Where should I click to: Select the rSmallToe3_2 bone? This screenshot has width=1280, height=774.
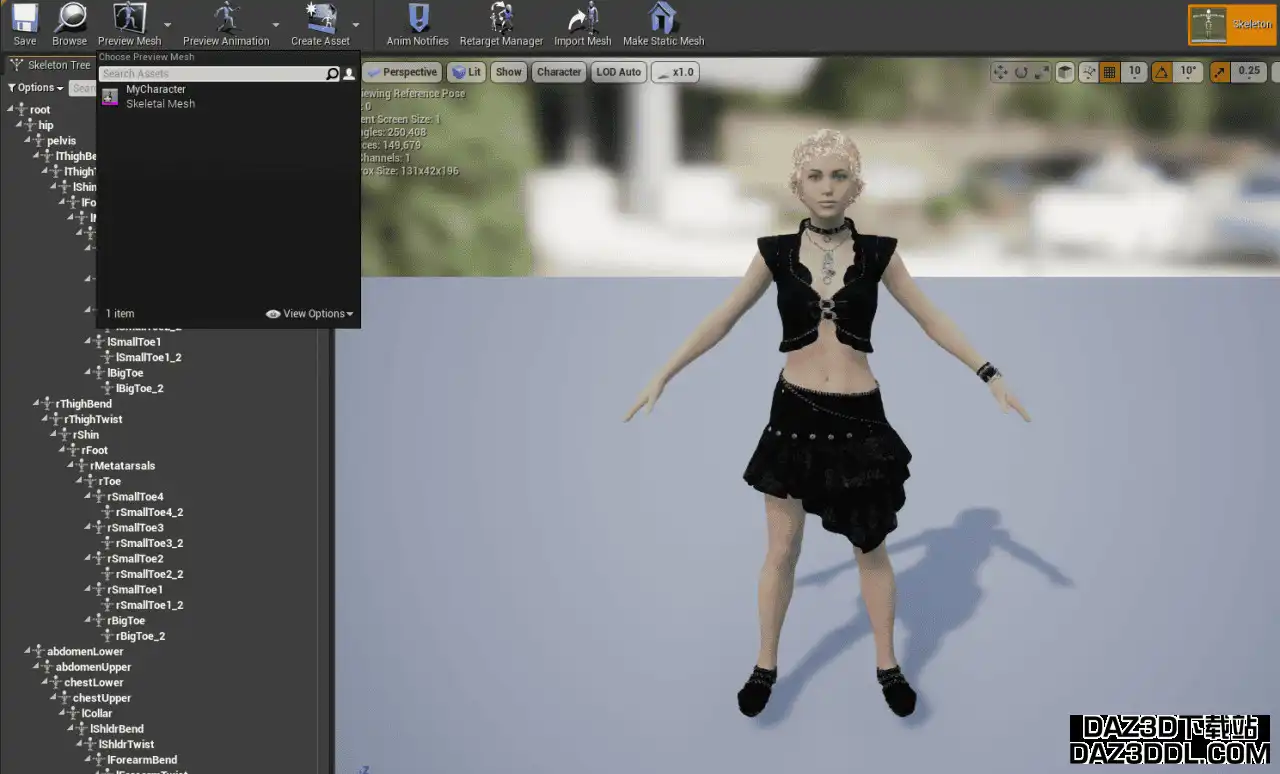click(x=150, y=543)
